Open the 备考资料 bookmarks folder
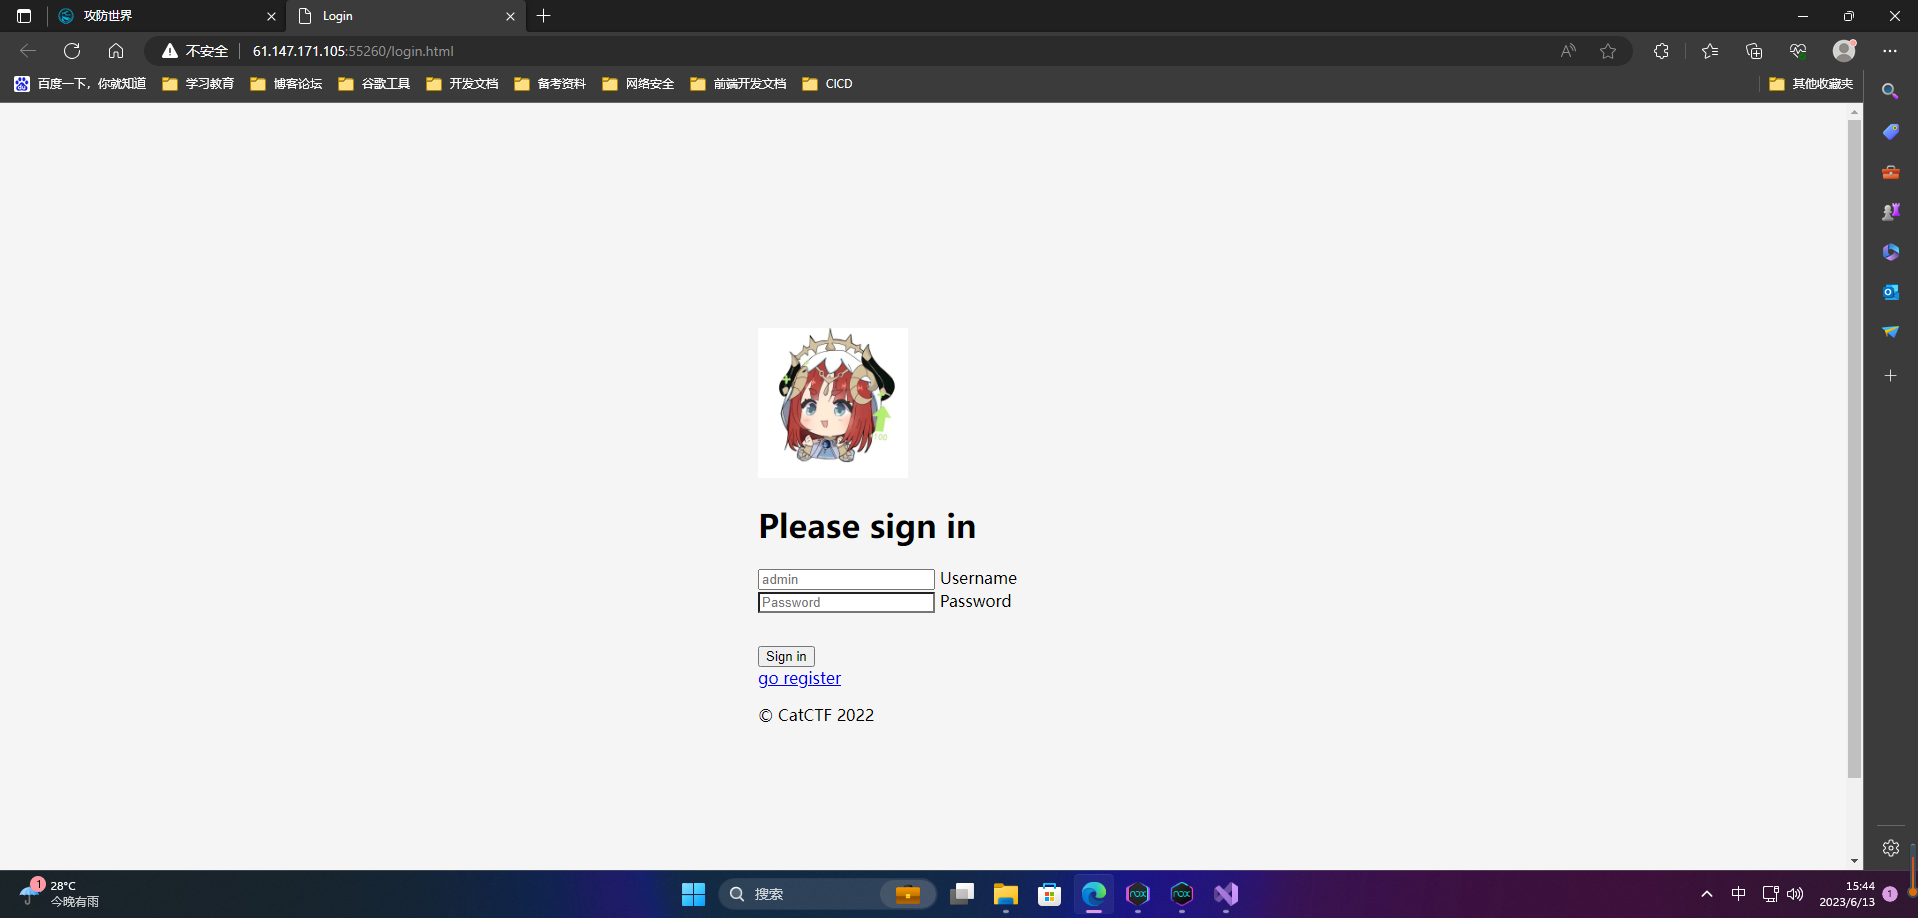 pos(550,84)
